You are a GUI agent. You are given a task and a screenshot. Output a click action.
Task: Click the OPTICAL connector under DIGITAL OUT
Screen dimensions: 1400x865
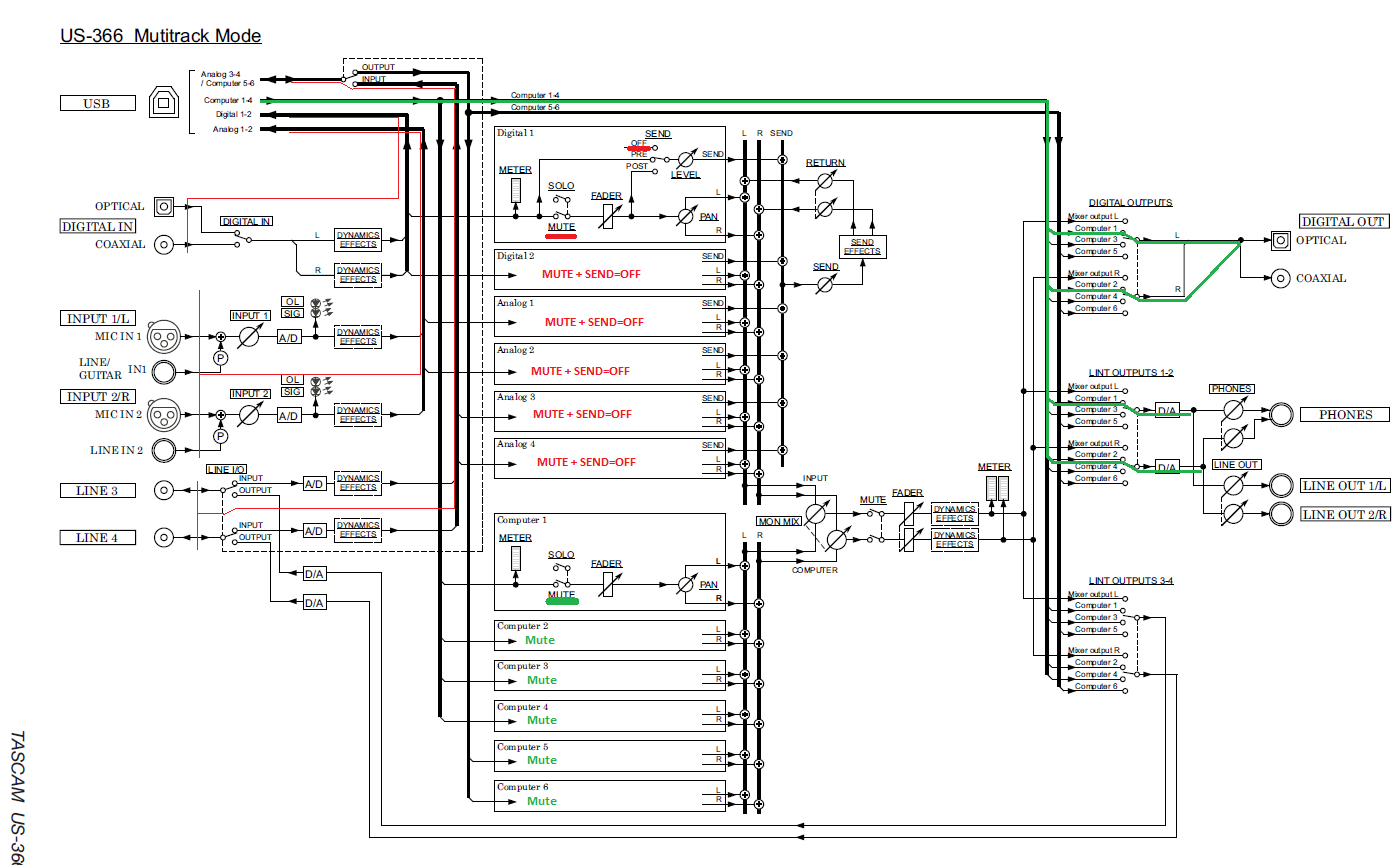[1280, 240]
